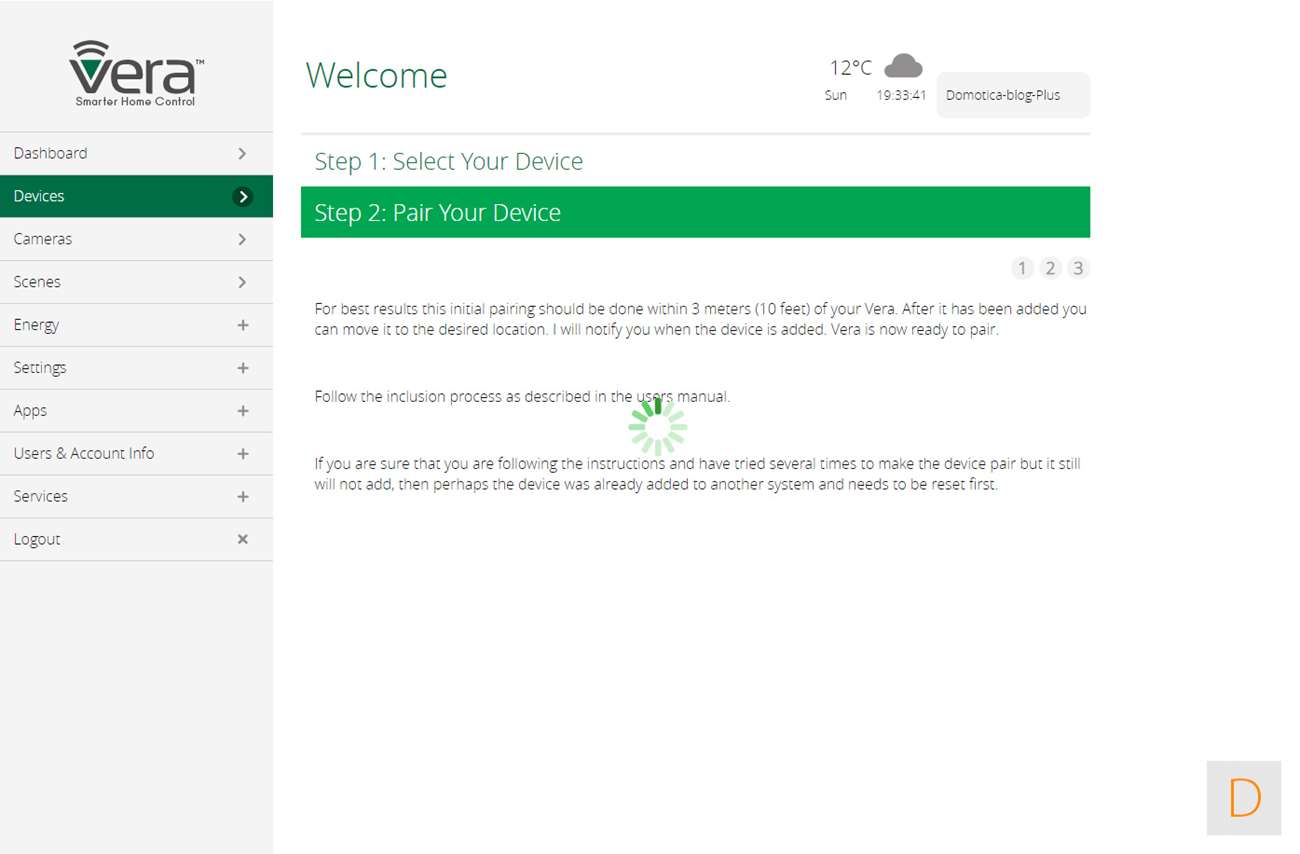Jump to step 3 circle indicator

[x=1077, y=268]
